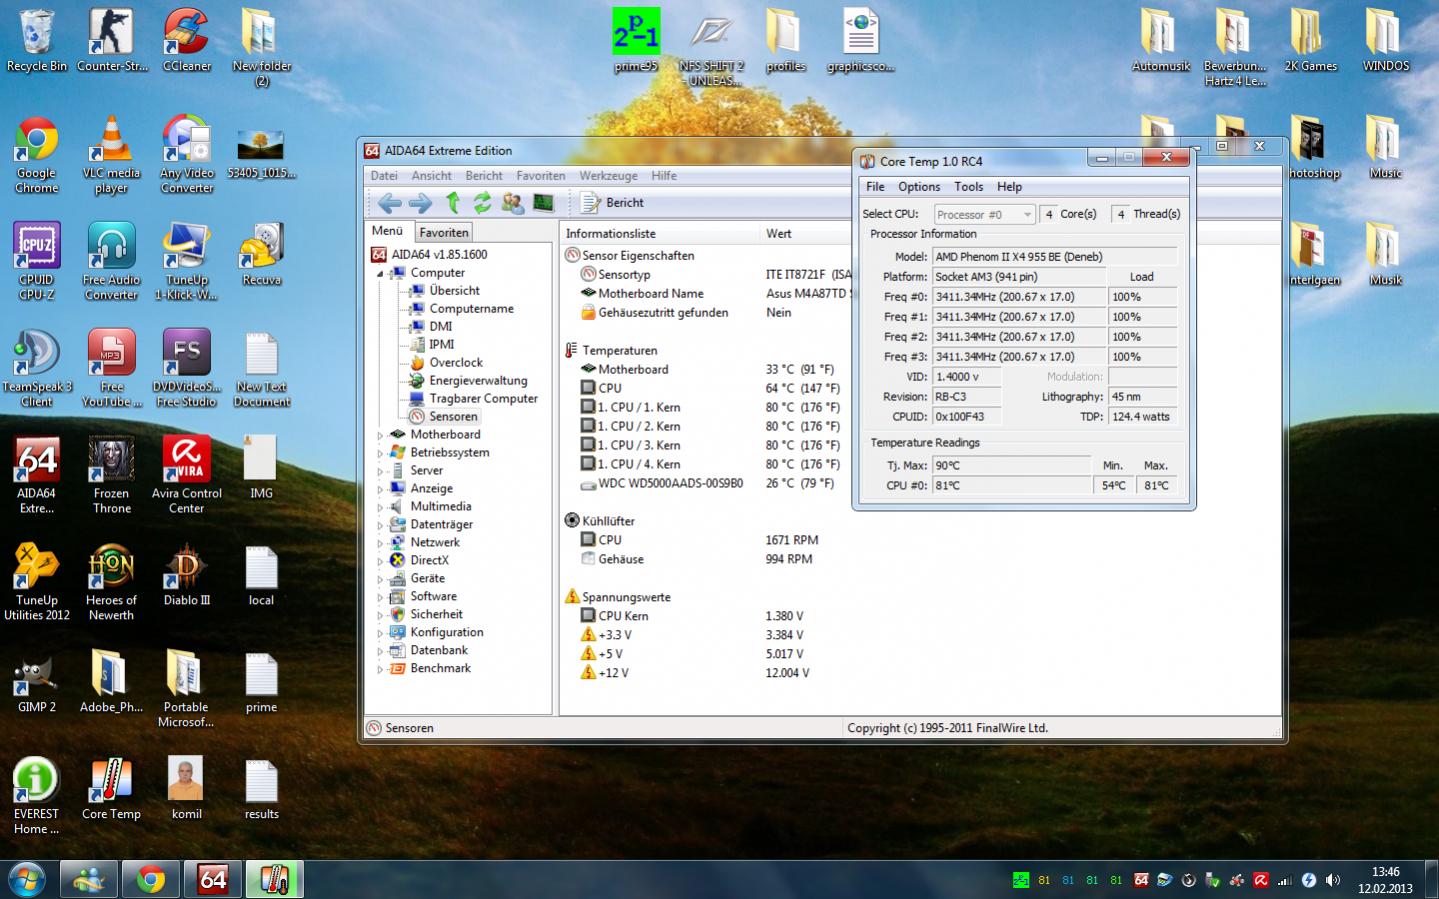Click the Bericht report button in toolbar
1439x899 pixels.
613,203
